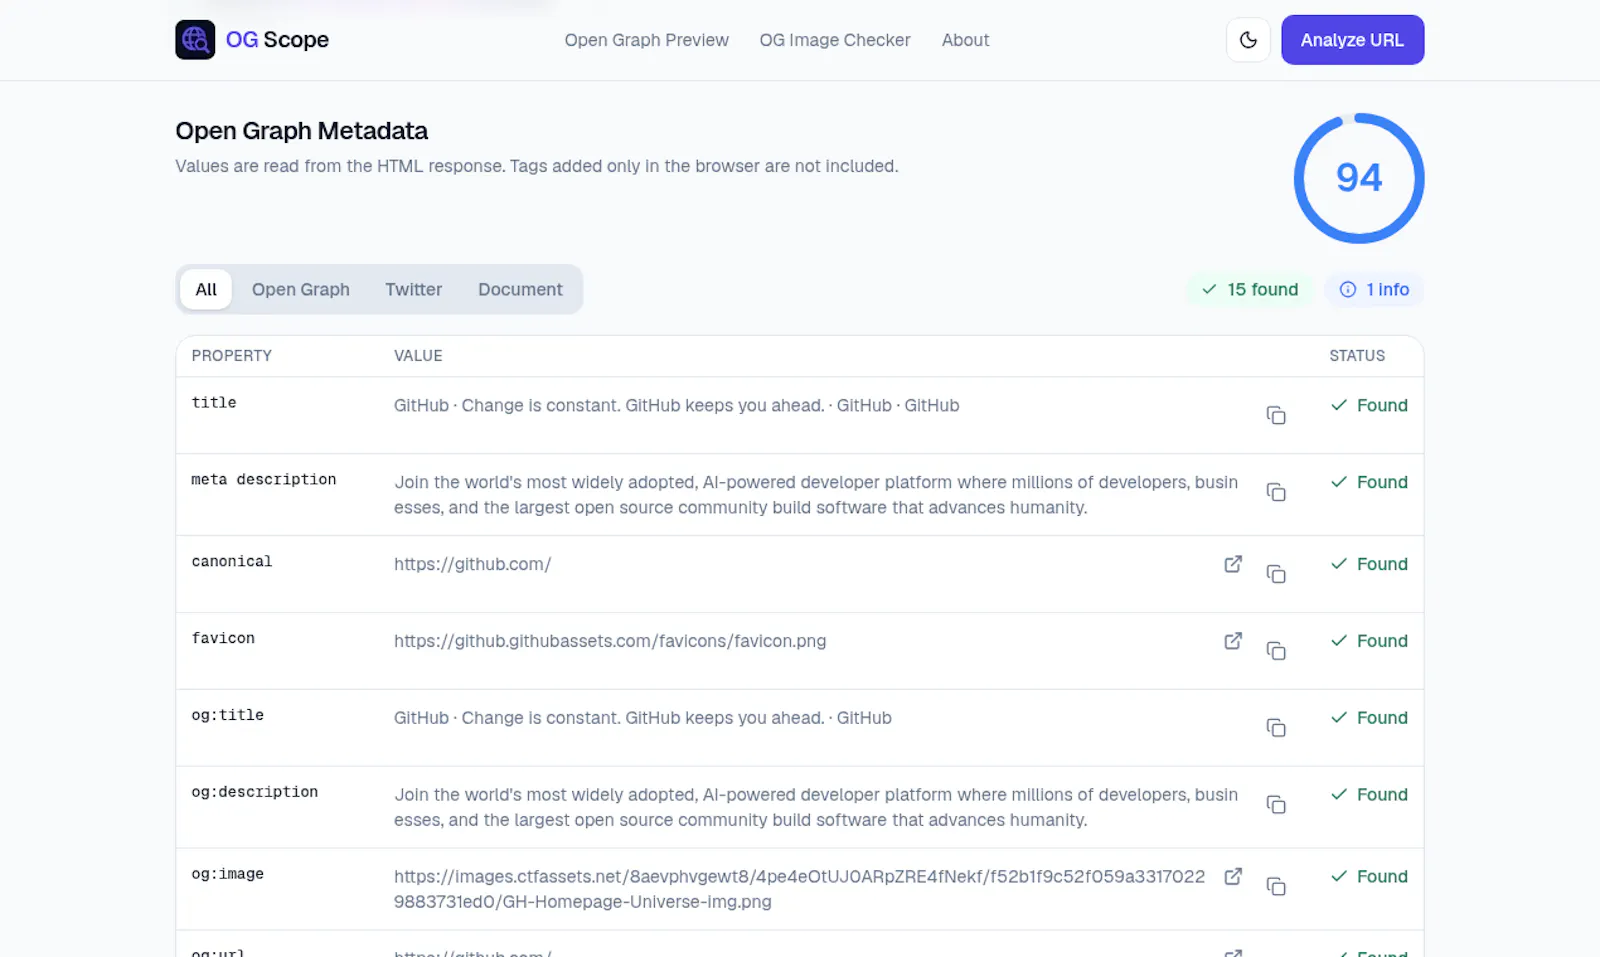
Task: Open og:image URL in new tab
Action: [x=1233, y=876]
